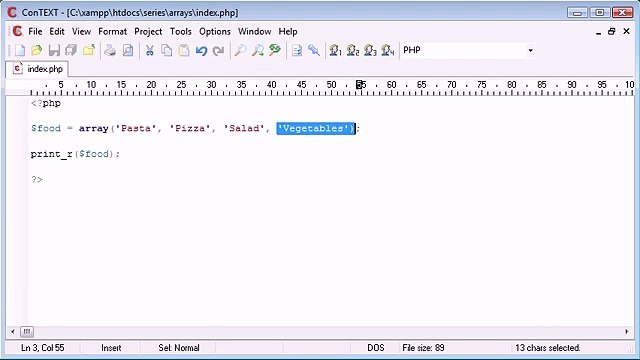Click the ConTEXT icon in menu bar
The height and width of the screenshot is (360, 640).
(x=17, y=31)
